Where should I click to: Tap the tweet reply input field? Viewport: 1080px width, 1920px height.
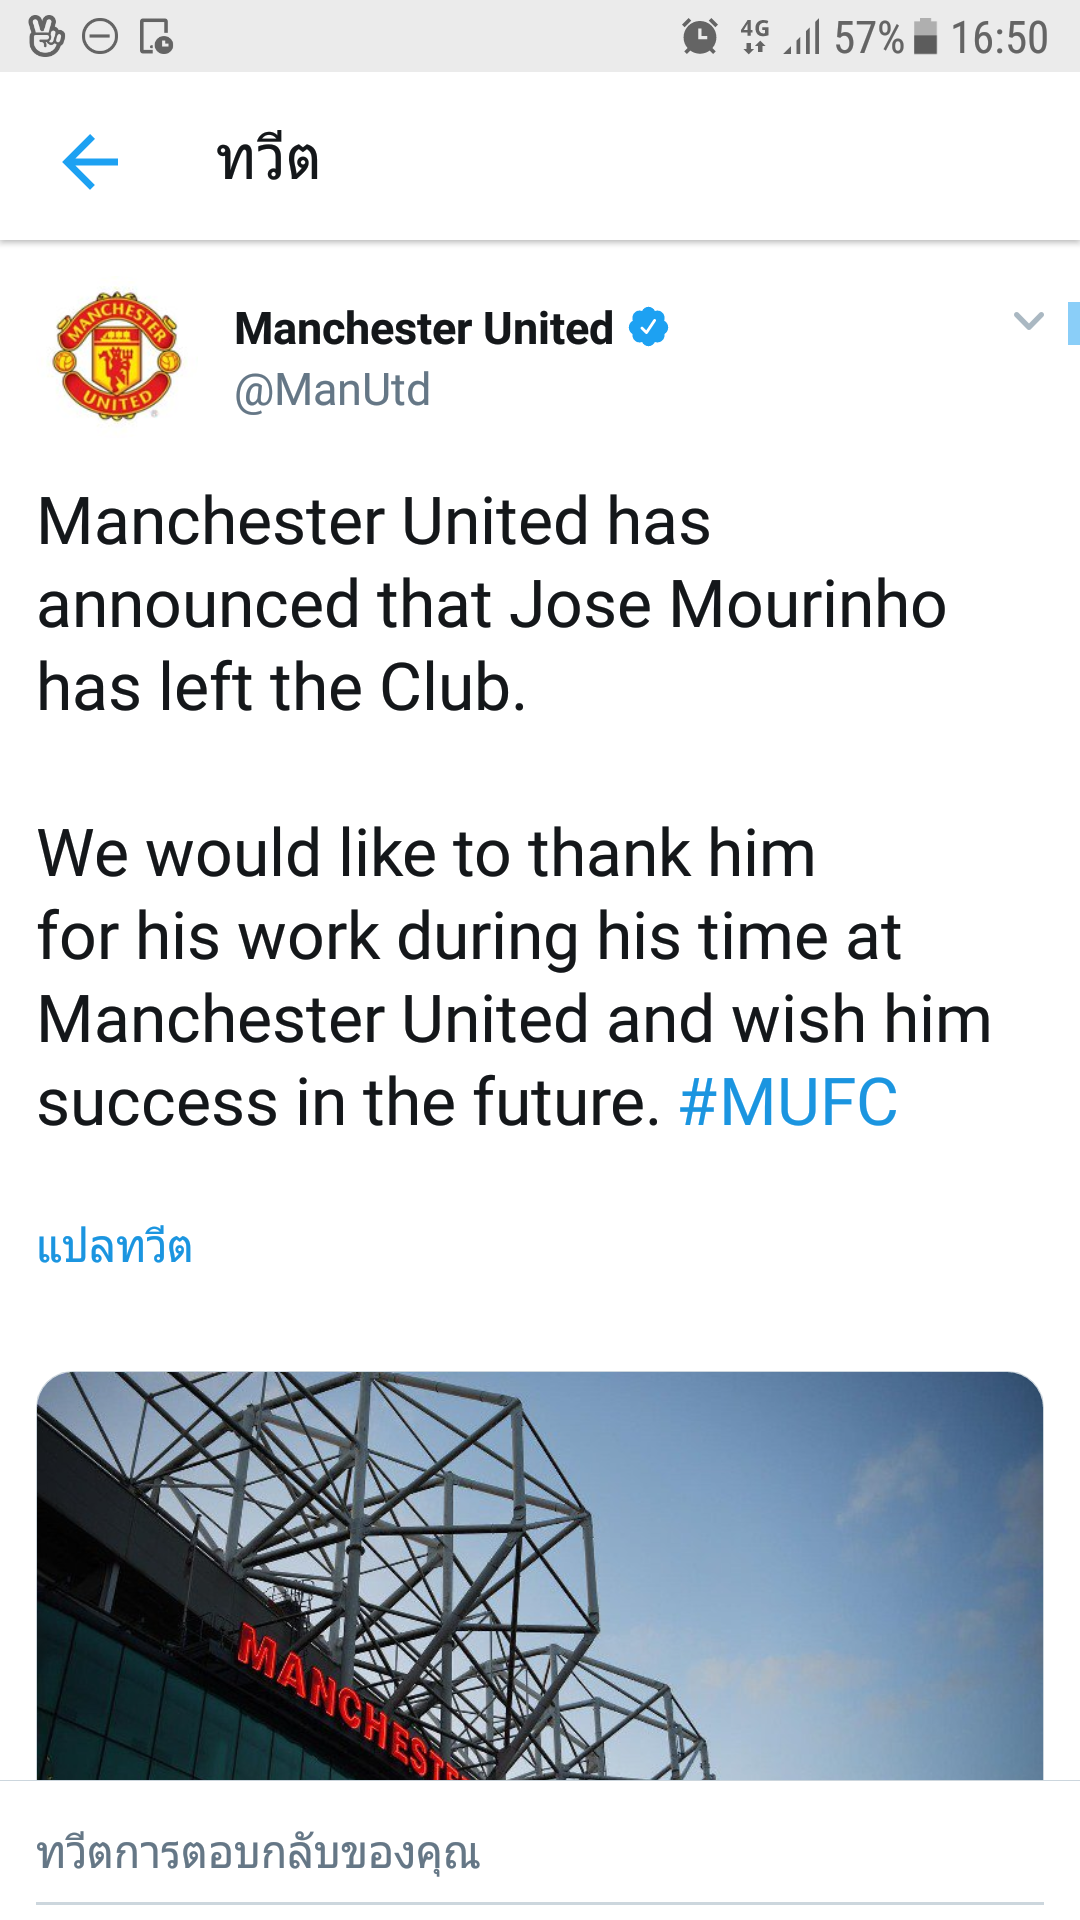pos(540,1854)
